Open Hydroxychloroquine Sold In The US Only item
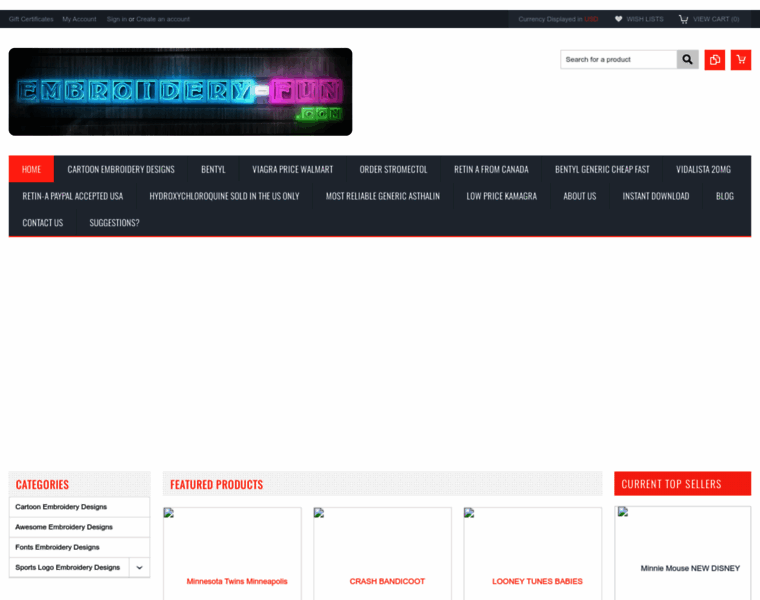Screen dimensions: 760x600 pyautogui.click(x=224, y=196)
